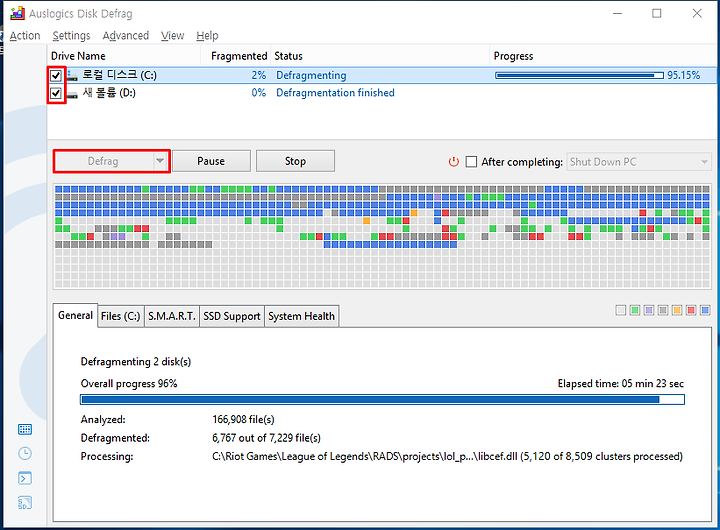Screen dimensions: 720x530
Task: Stop the defragmentation
Action: click(x=295, y=161)
